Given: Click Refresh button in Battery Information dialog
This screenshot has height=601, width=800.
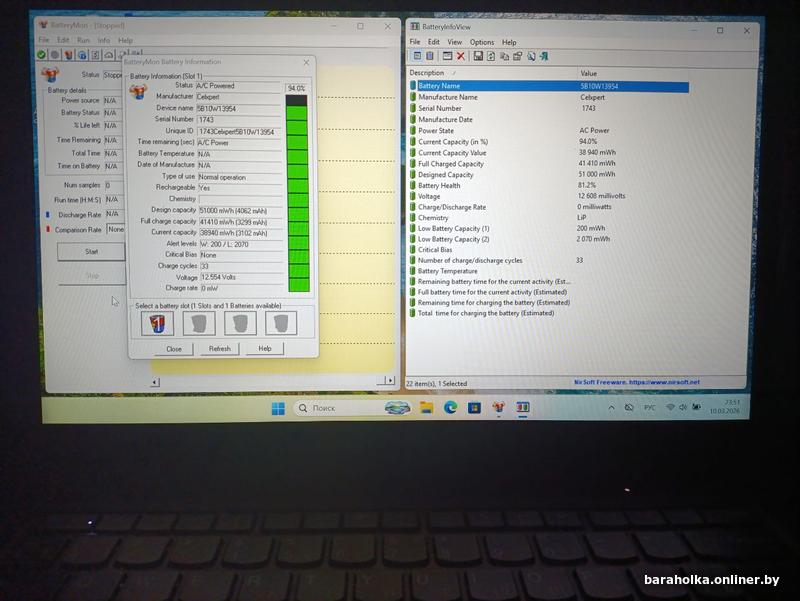Looking at the screenshot, I should point(219,348).
